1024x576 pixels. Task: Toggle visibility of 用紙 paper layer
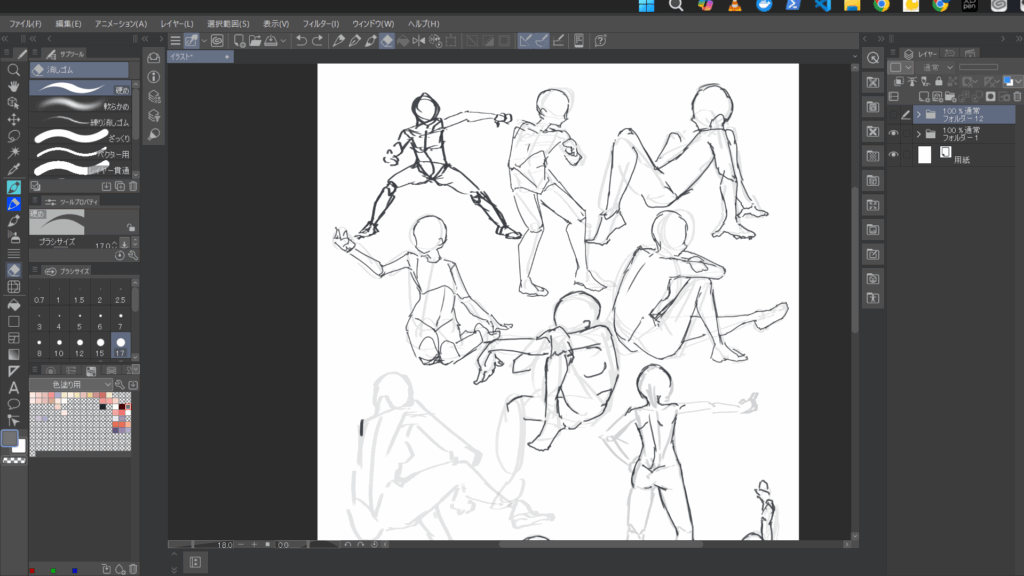pos(894,155)
